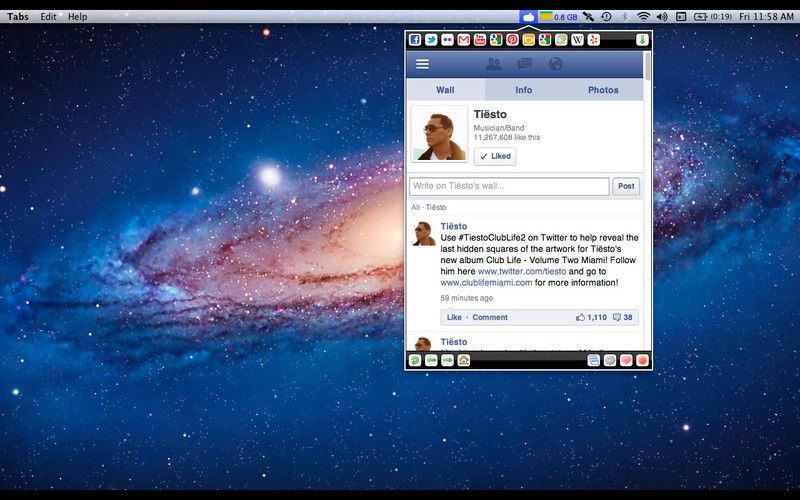The image size is (800, 500).
Task: Open the Wikipedia shortcut icon
Action: tap(577, 40)
